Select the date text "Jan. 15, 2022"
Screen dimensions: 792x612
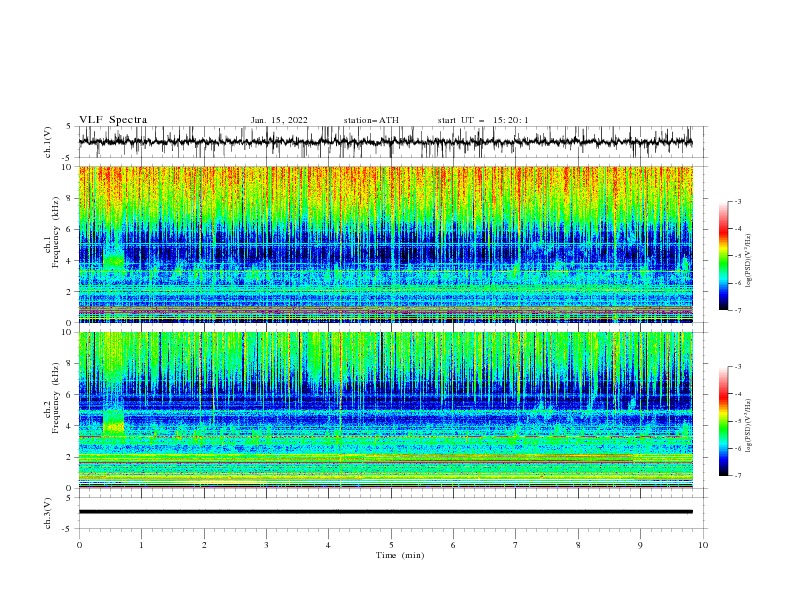click(279, 120)
